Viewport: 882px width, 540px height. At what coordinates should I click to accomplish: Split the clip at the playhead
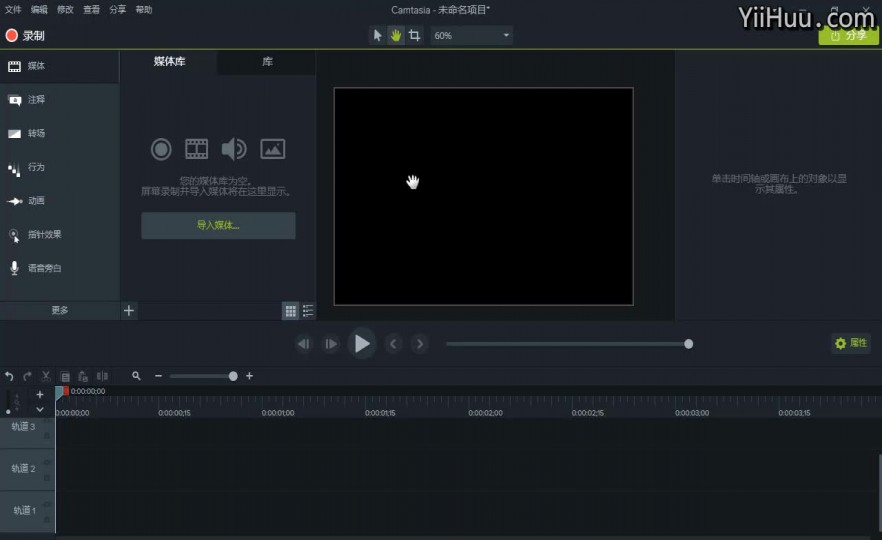click(102, 376)
